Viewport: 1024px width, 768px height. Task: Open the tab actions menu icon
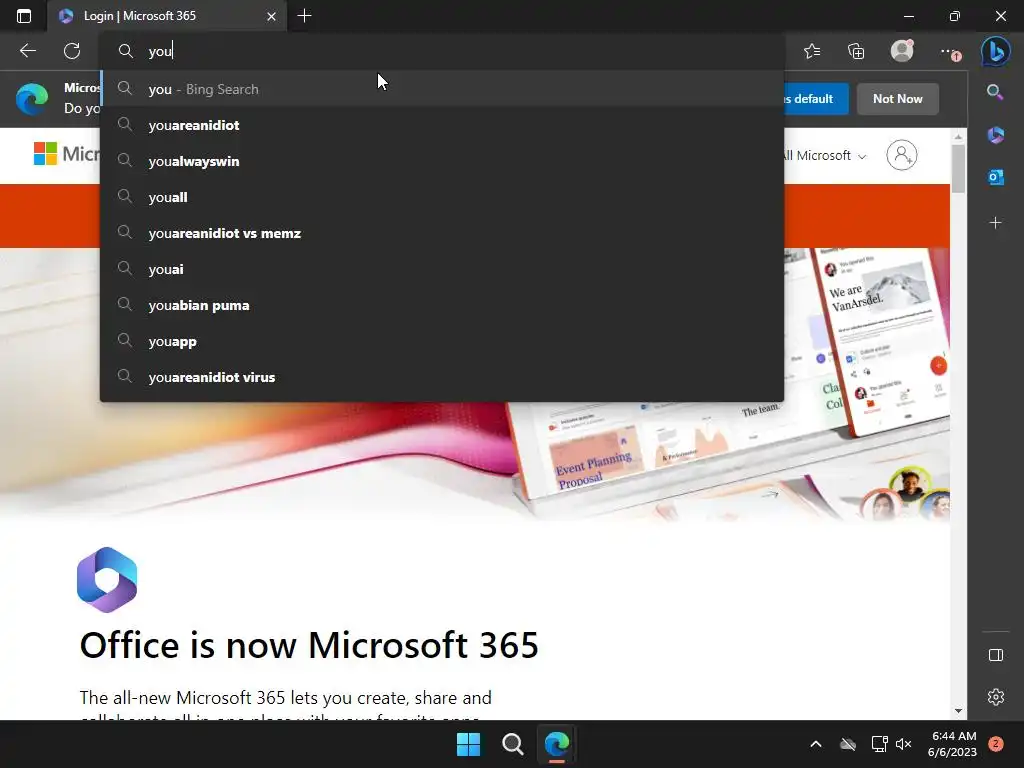point(24,16)
